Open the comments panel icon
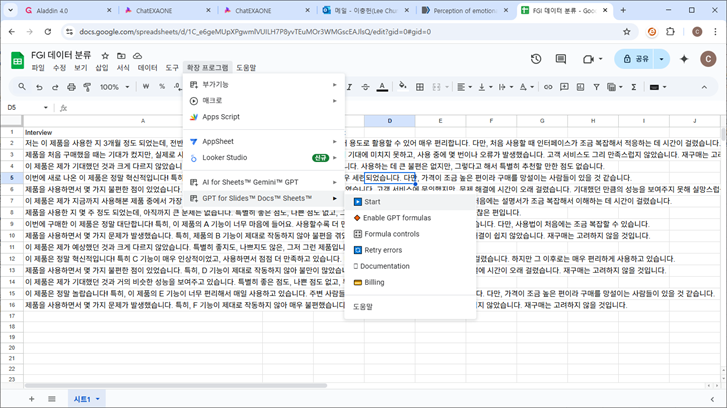This screenshot has width=727, height=408. coord(561,59)
